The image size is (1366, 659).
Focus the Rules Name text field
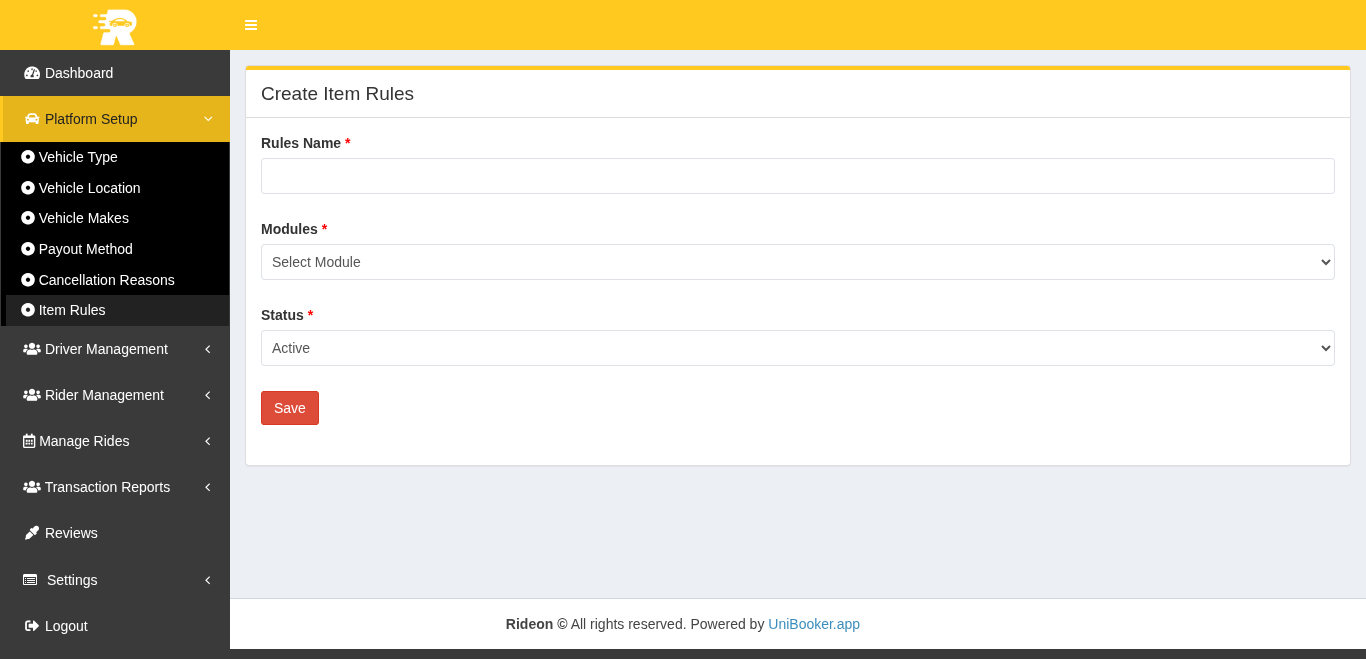(797, 176)
